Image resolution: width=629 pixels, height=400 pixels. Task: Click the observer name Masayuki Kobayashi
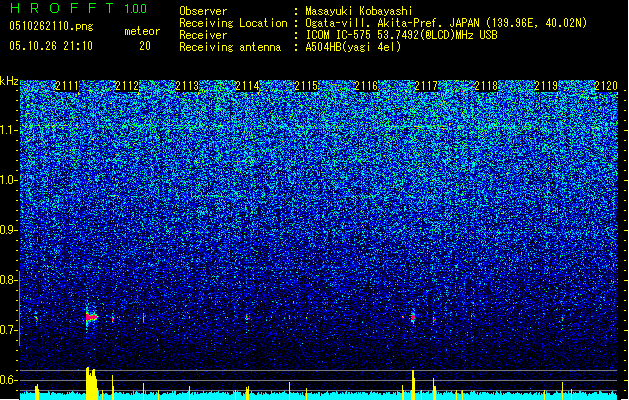(x=359, y=11)
